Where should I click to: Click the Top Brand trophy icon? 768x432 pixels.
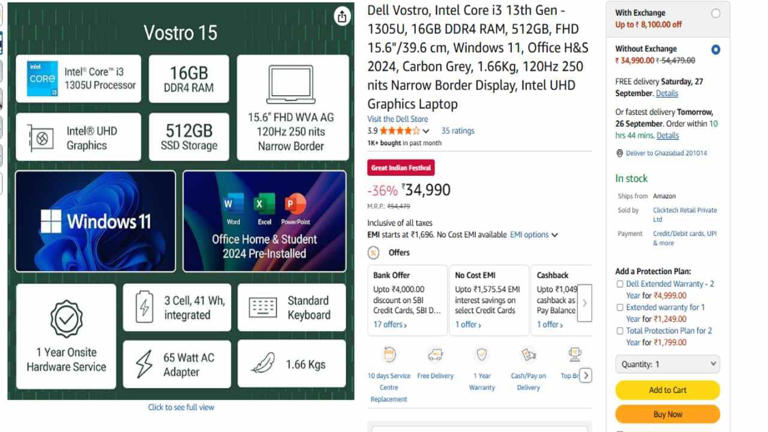[574, 355]
